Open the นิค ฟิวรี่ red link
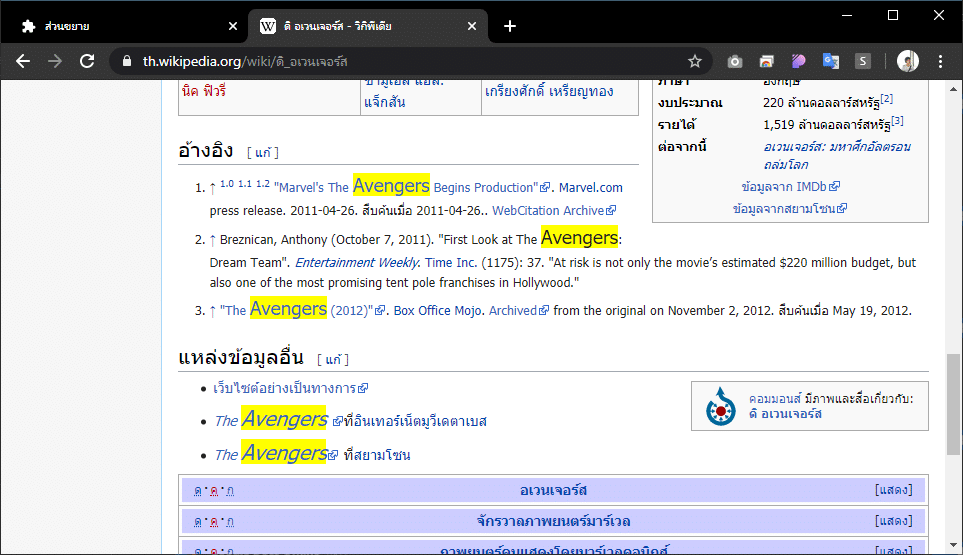 [x=204, y=91]
